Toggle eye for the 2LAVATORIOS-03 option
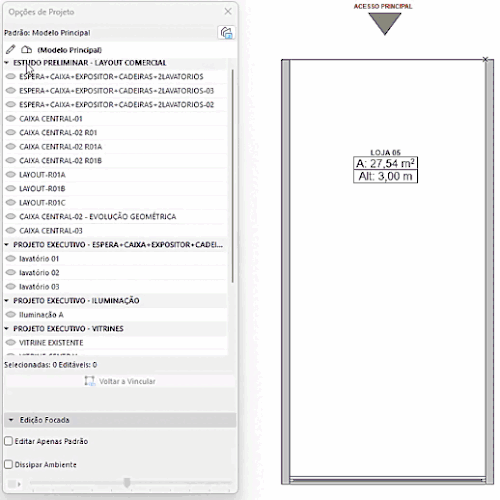Viewport: 500px width, 500px height. (x=11, y=90)
